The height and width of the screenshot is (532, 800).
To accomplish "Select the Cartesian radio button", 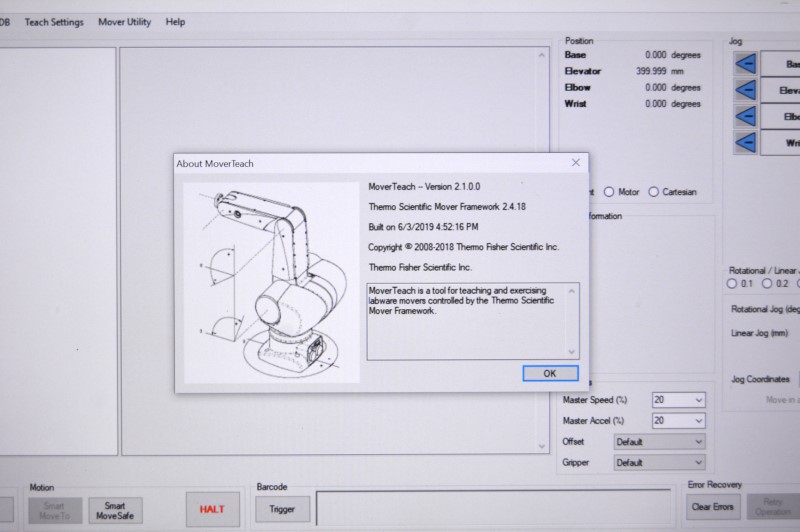I will coord(654,192).
